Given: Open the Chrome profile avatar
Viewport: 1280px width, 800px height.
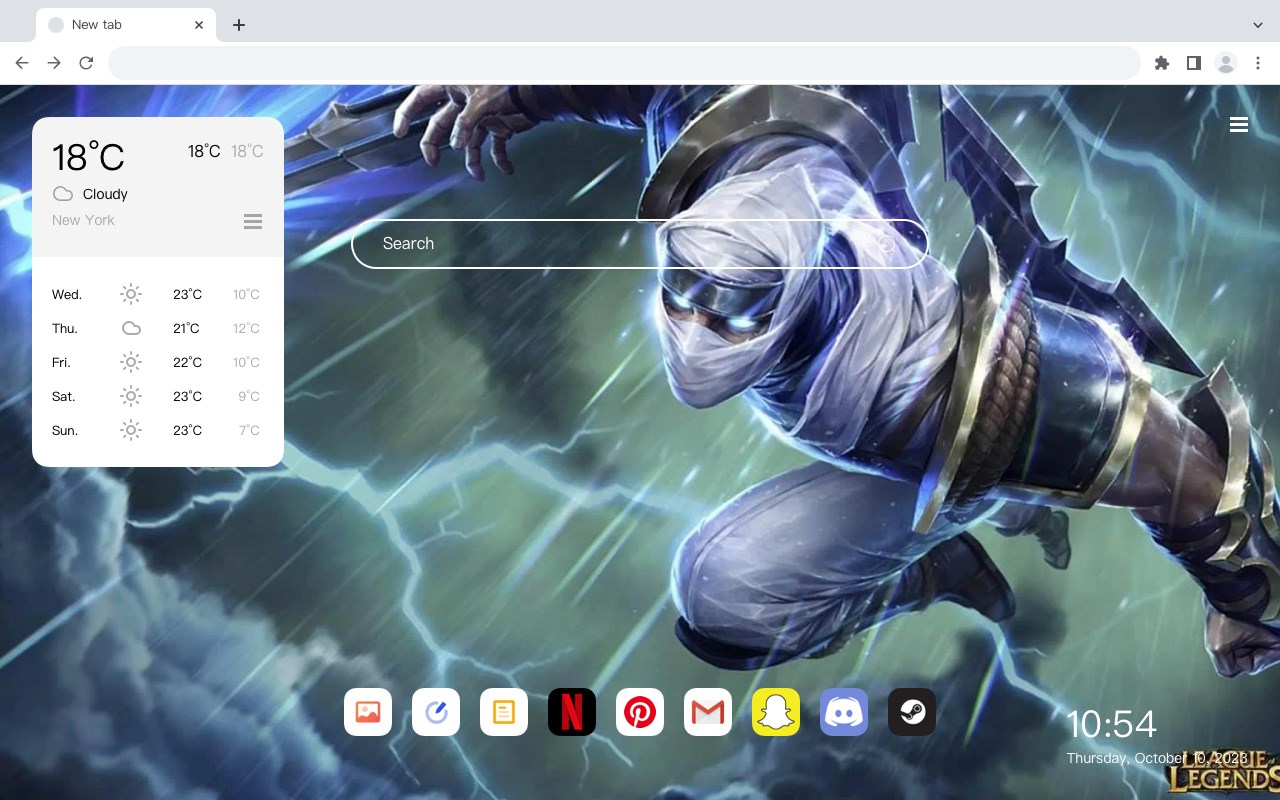Looking at the screenshot, I should tap(1226, 63).
